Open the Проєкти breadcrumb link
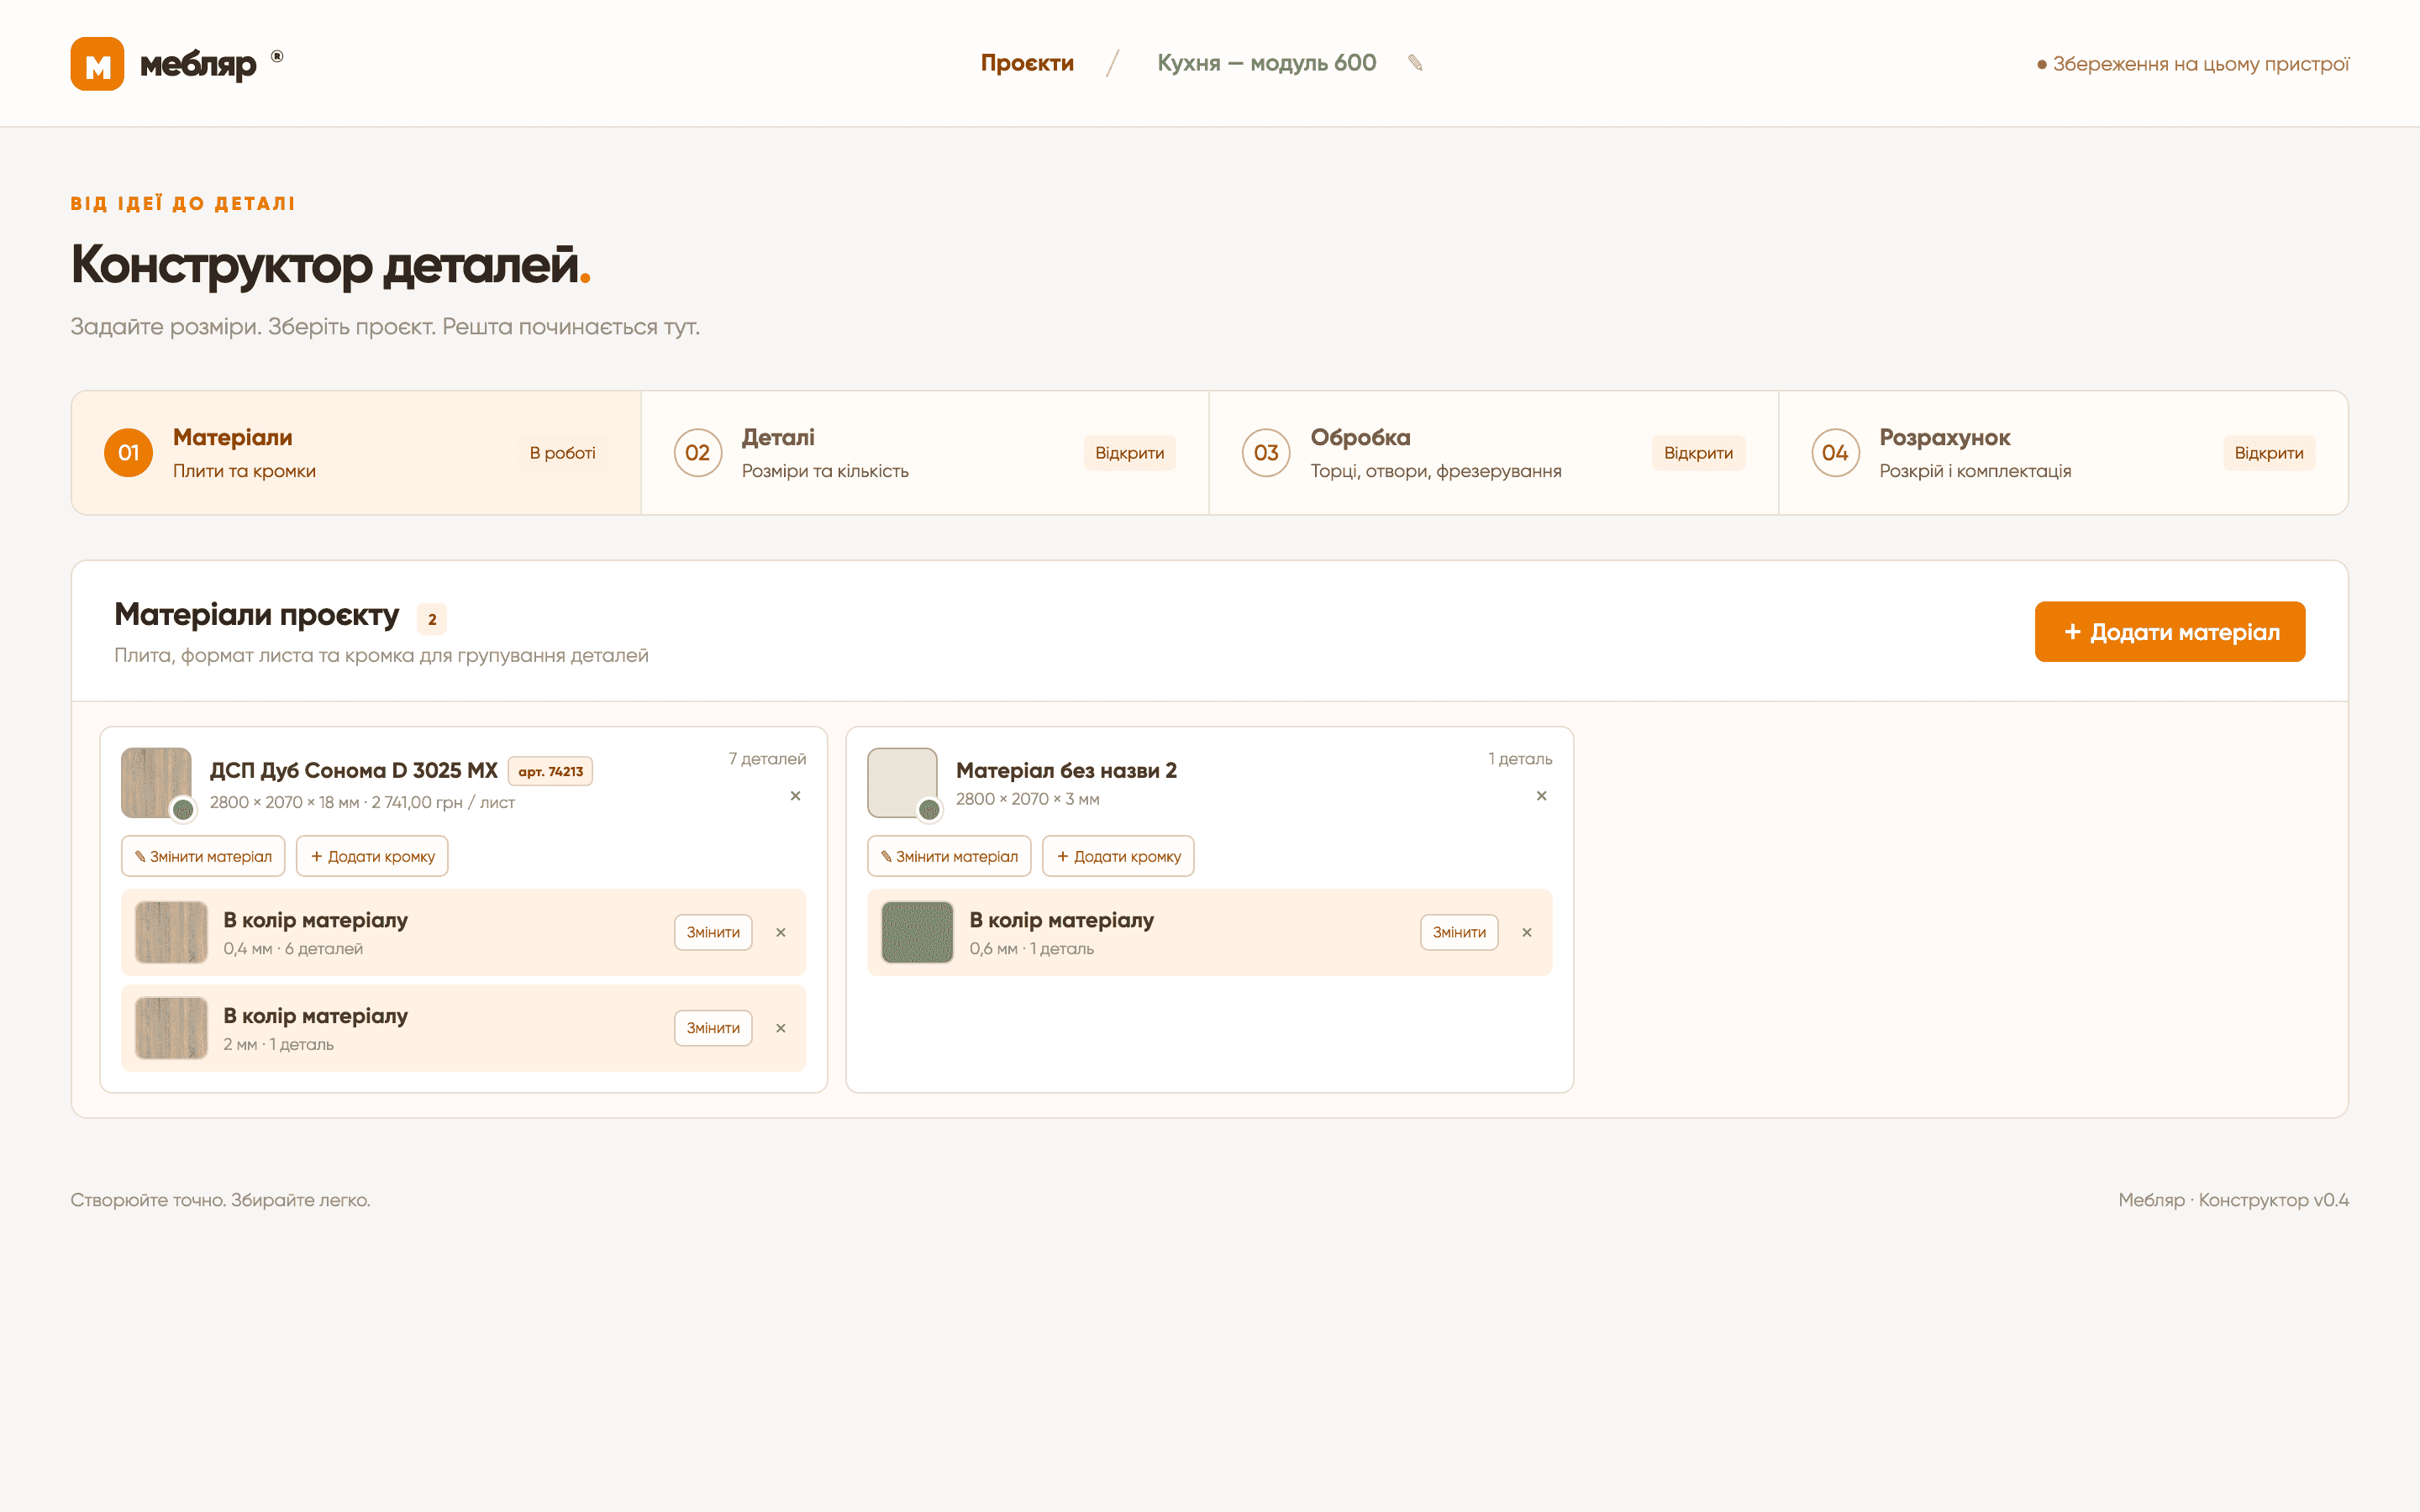This screenshot has height=1512, width=2420. coord(1027,63)
